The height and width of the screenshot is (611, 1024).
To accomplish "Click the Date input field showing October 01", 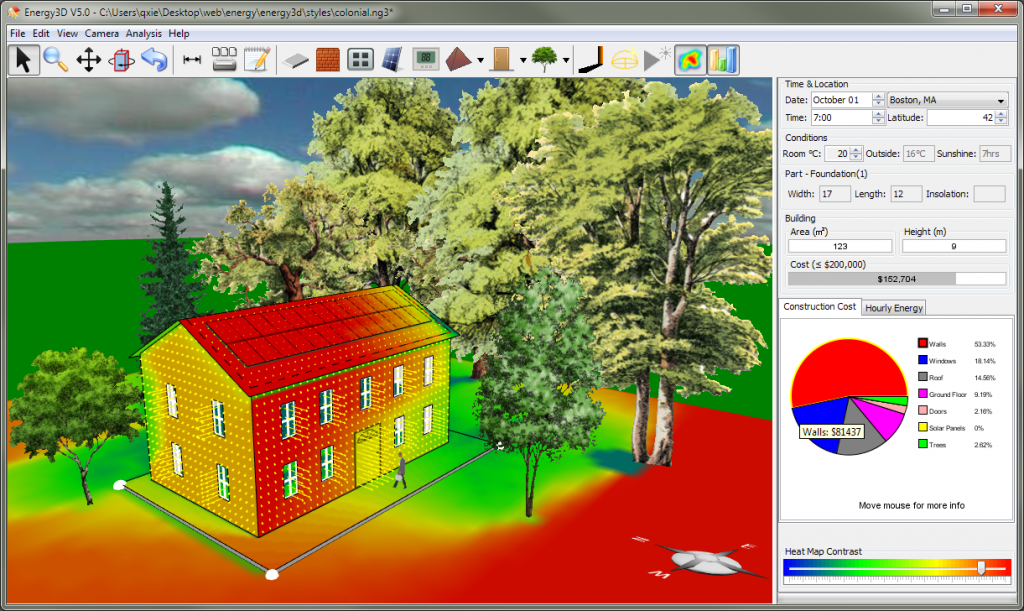I will click(x=841, y=100).
